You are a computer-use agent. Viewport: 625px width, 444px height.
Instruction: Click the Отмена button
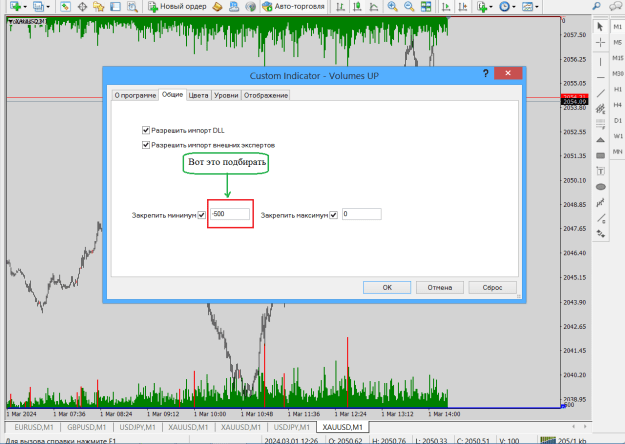440,287
